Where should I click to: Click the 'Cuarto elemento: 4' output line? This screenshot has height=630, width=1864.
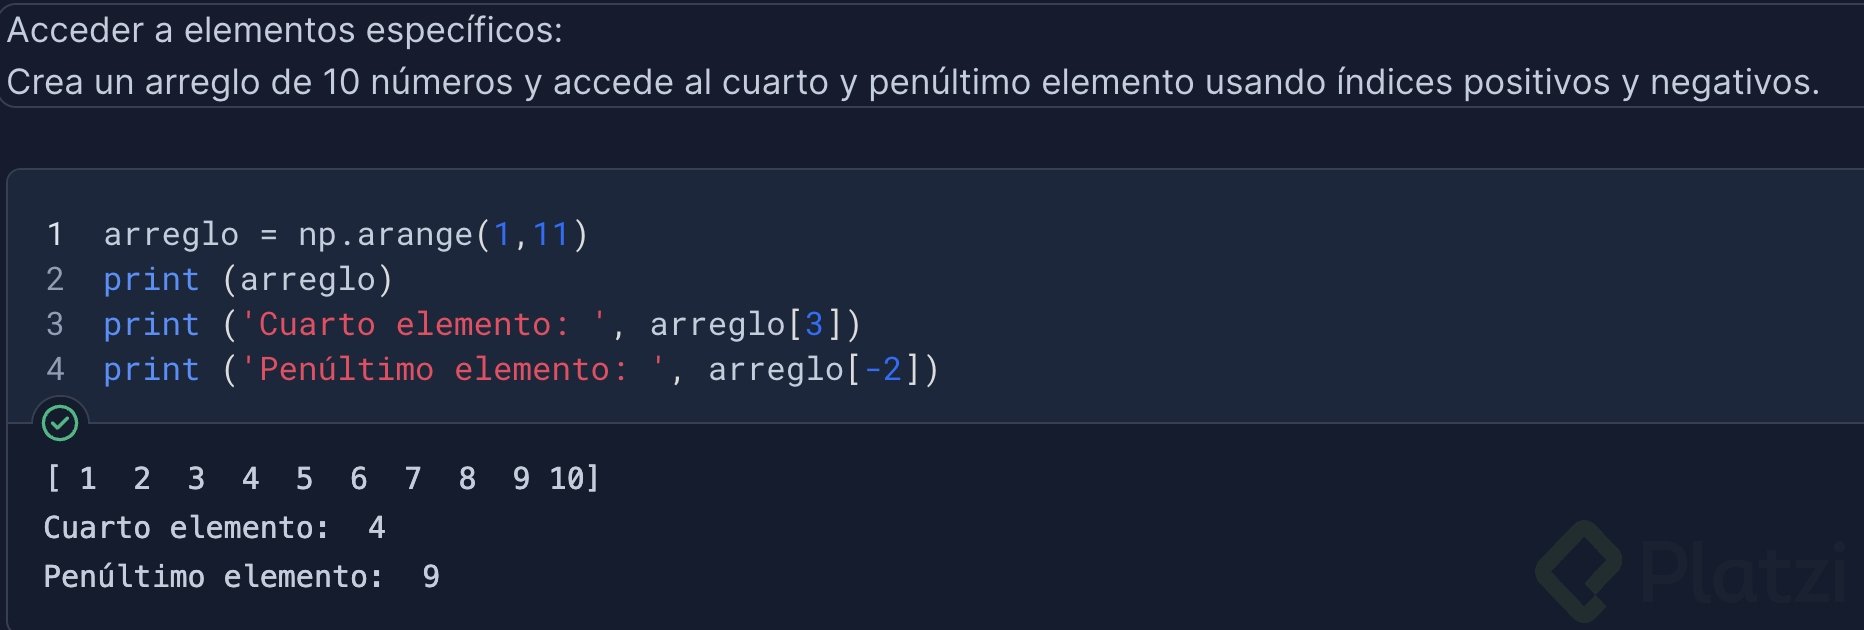214,528
